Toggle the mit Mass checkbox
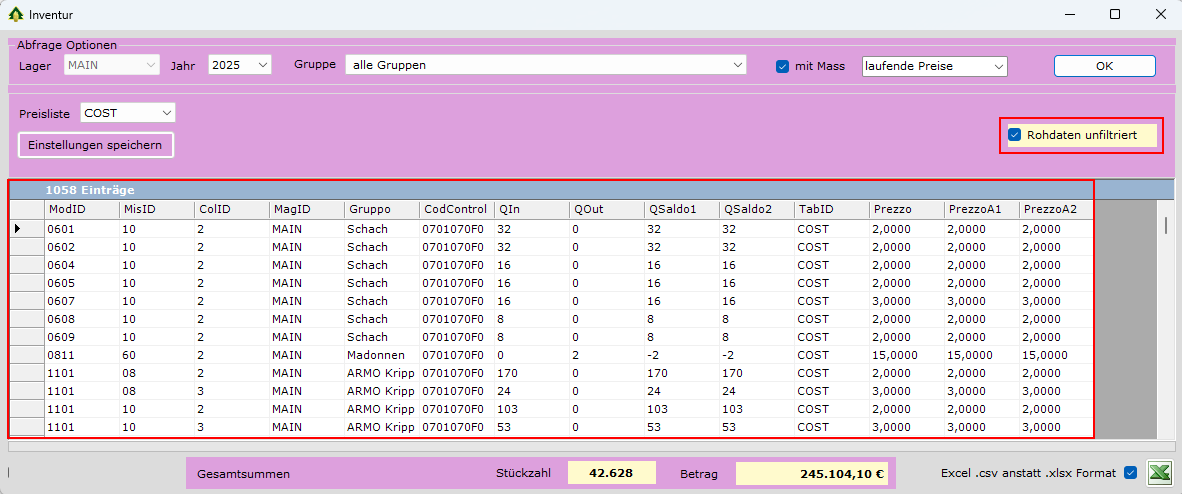Viewport: 1182px width, 494px height. click(783, 67)
